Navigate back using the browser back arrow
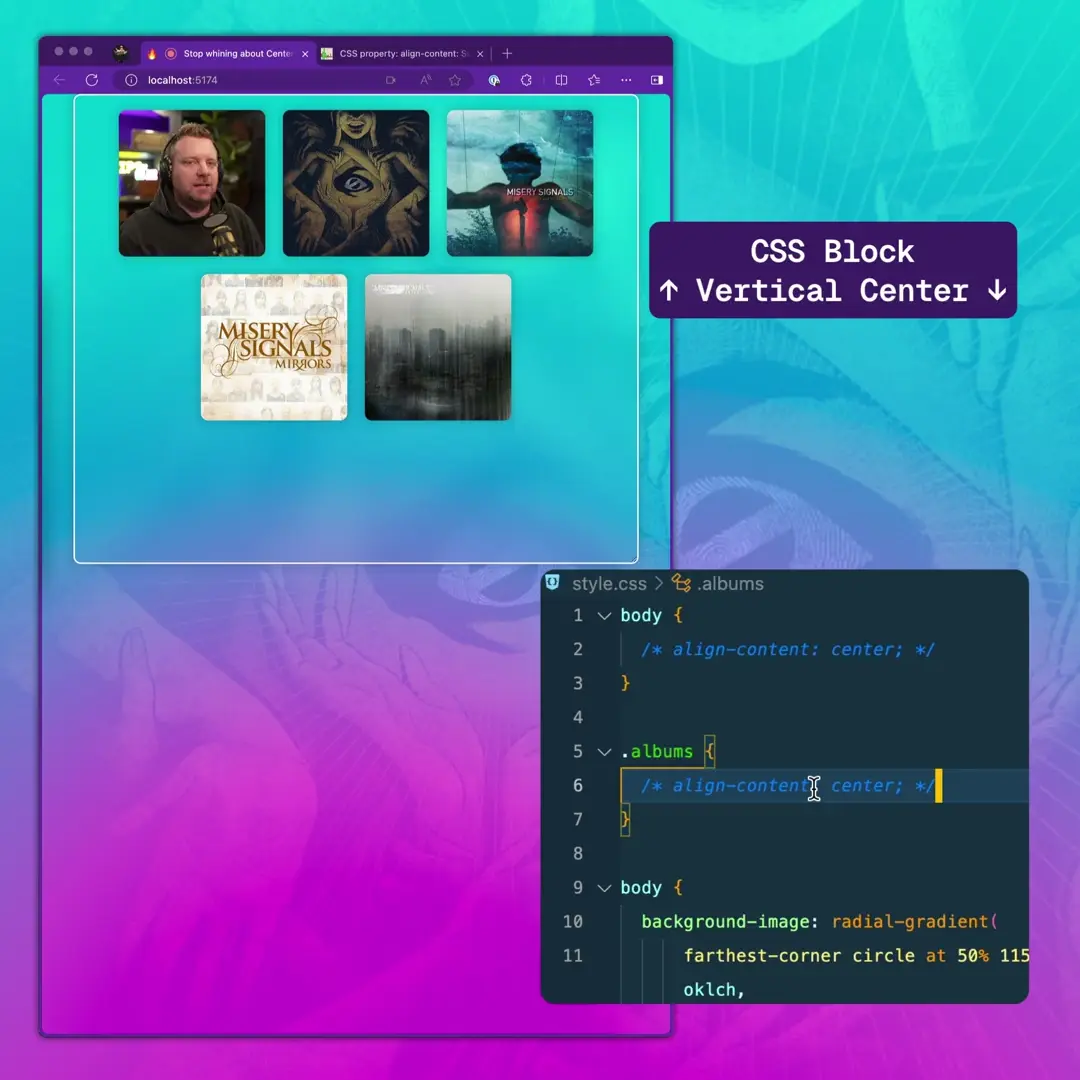This screenshot has height=1080, width=1080. click(x=60, y=80)
